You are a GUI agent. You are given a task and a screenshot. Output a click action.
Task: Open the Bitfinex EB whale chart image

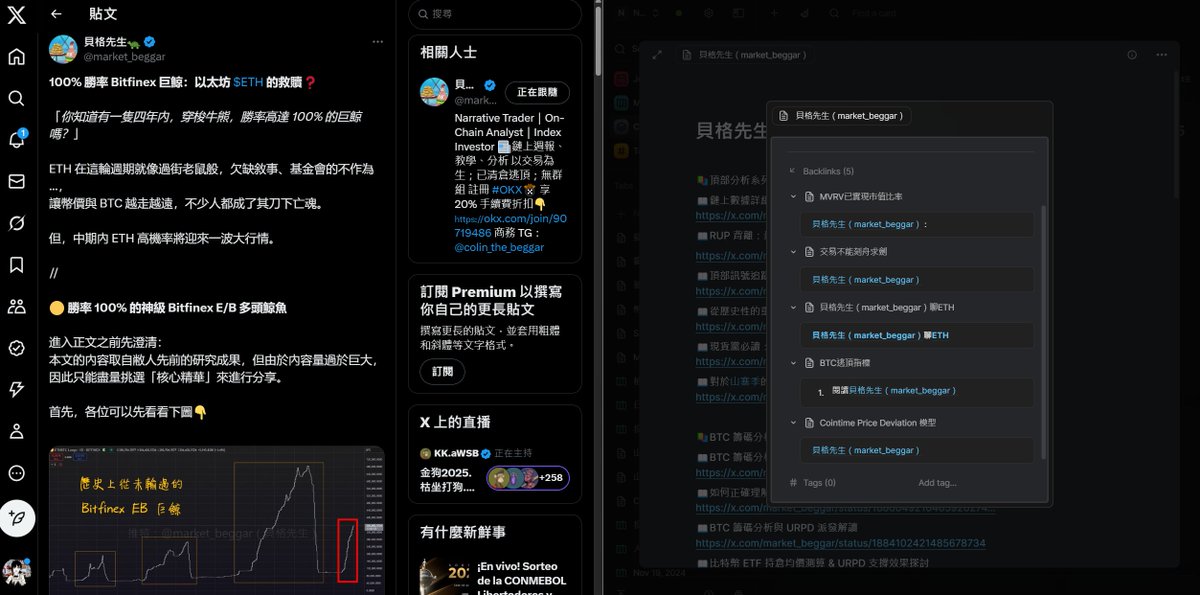pos(217,520)
